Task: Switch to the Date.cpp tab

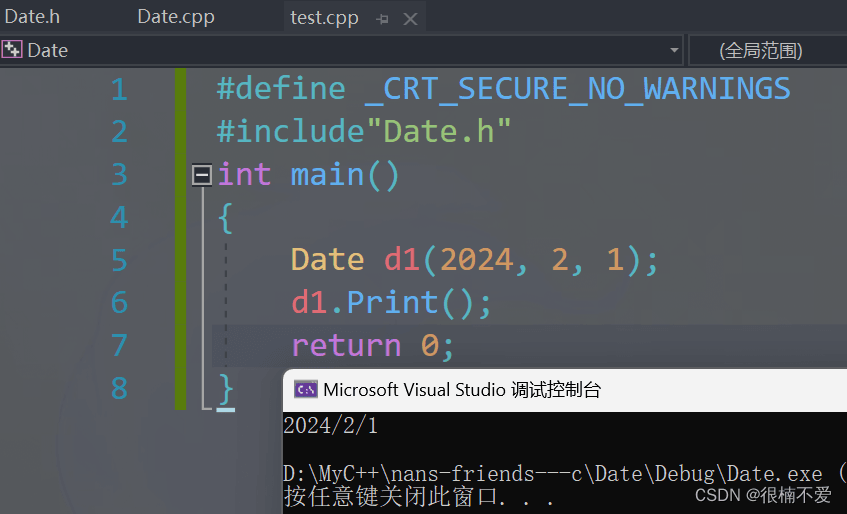Action: pos(176,17)
